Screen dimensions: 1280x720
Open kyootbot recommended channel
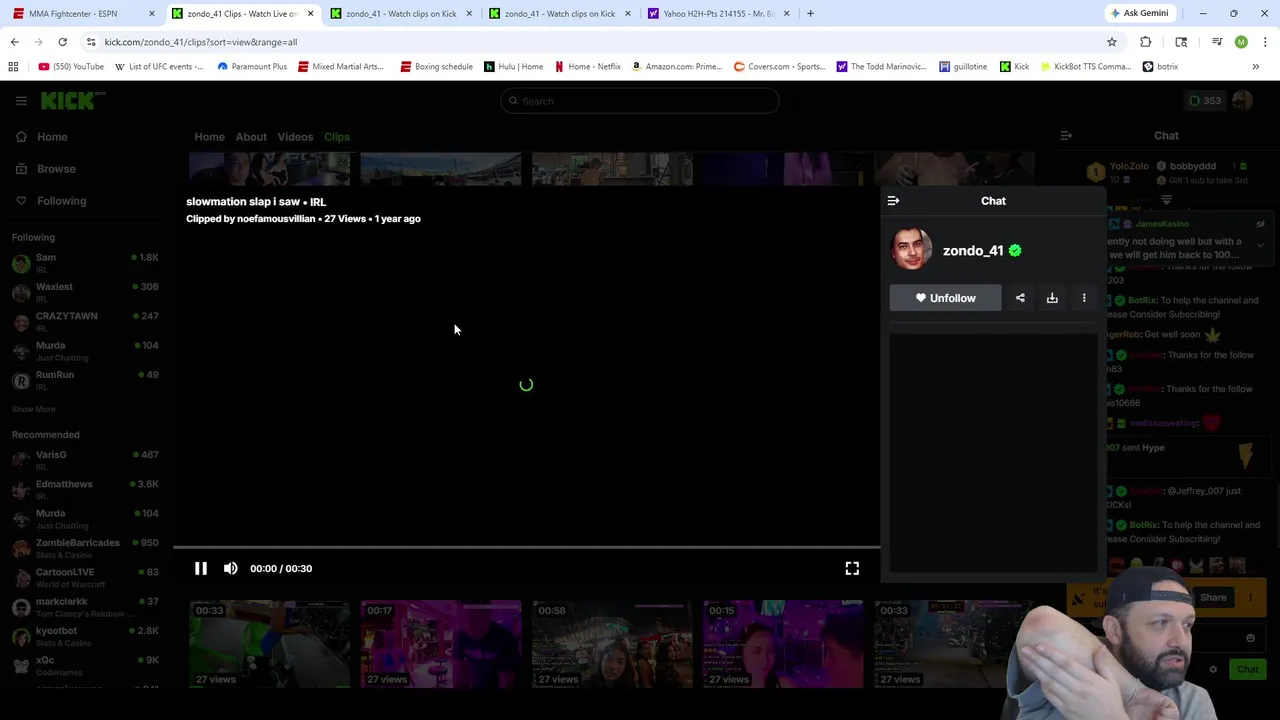coord(85,636)
